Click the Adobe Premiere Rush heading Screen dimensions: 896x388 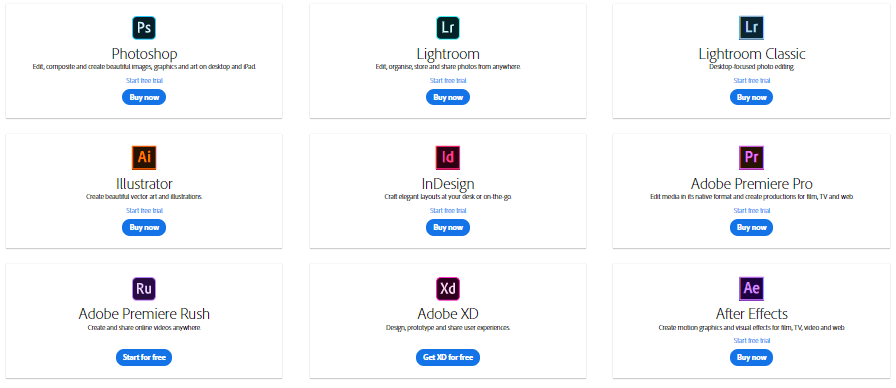(x=144, y=314)
